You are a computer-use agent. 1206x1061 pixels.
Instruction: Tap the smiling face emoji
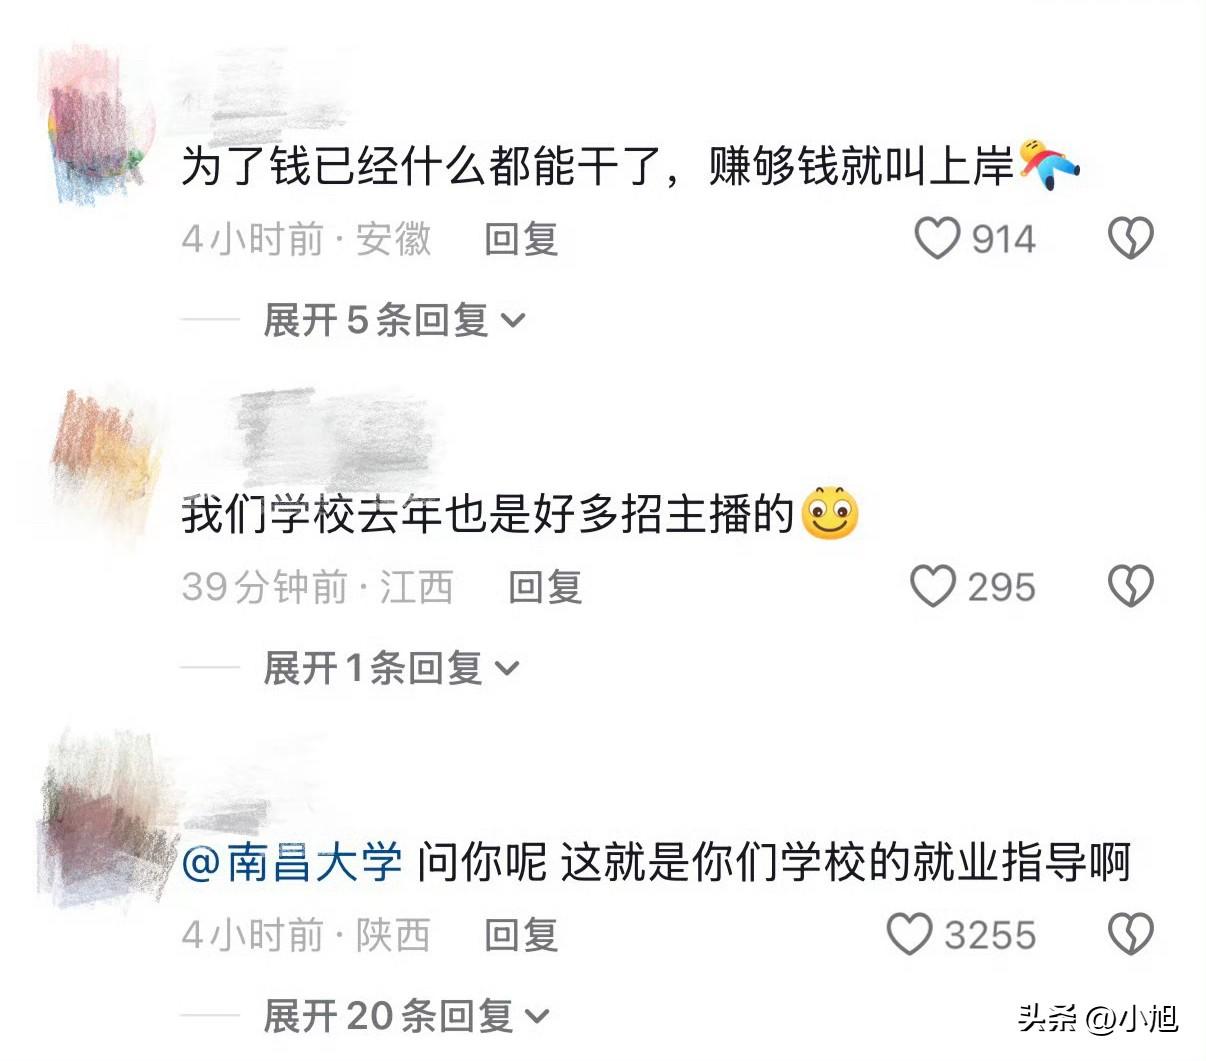tap(831, 514)
